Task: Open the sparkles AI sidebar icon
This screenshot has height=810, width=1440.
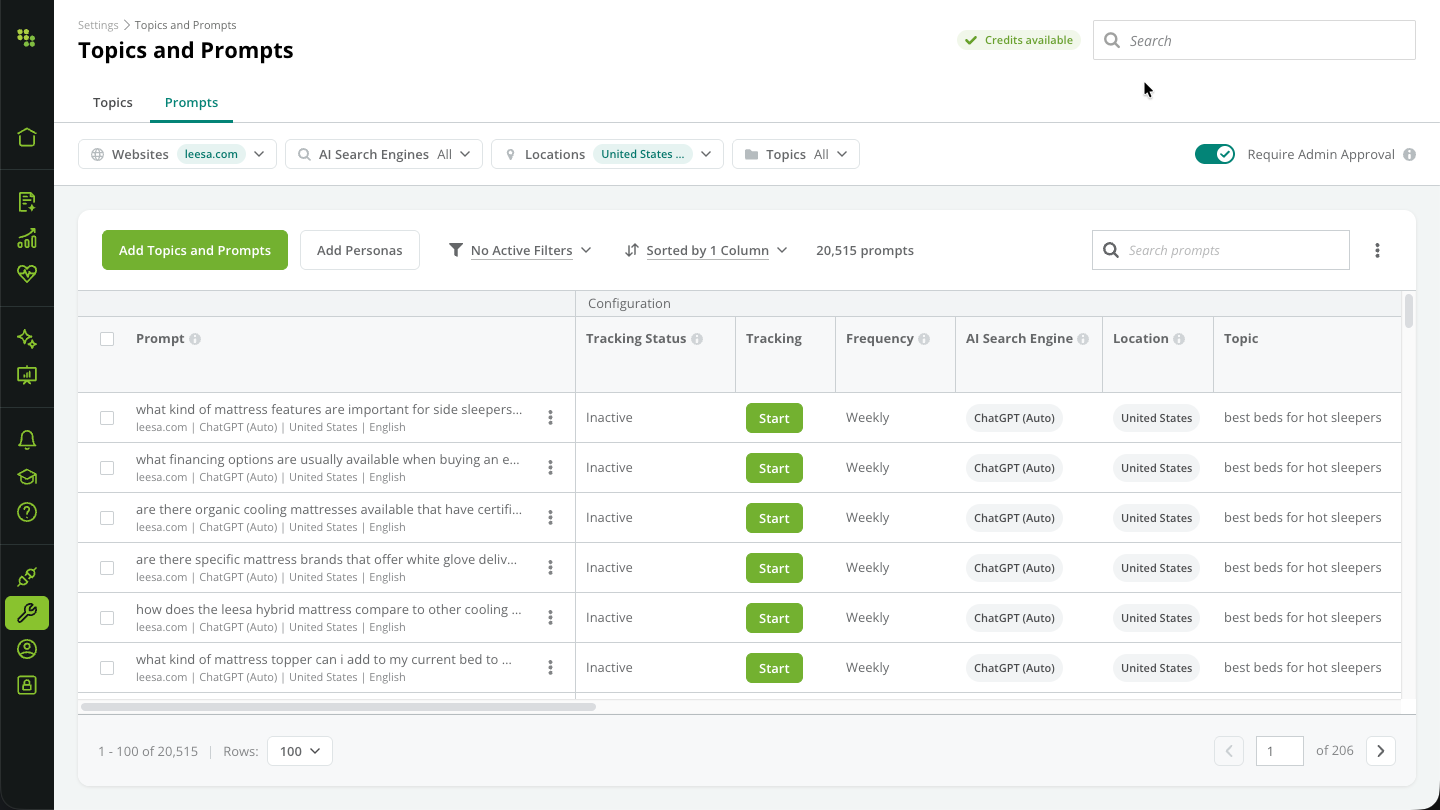Action: [27, 339]
